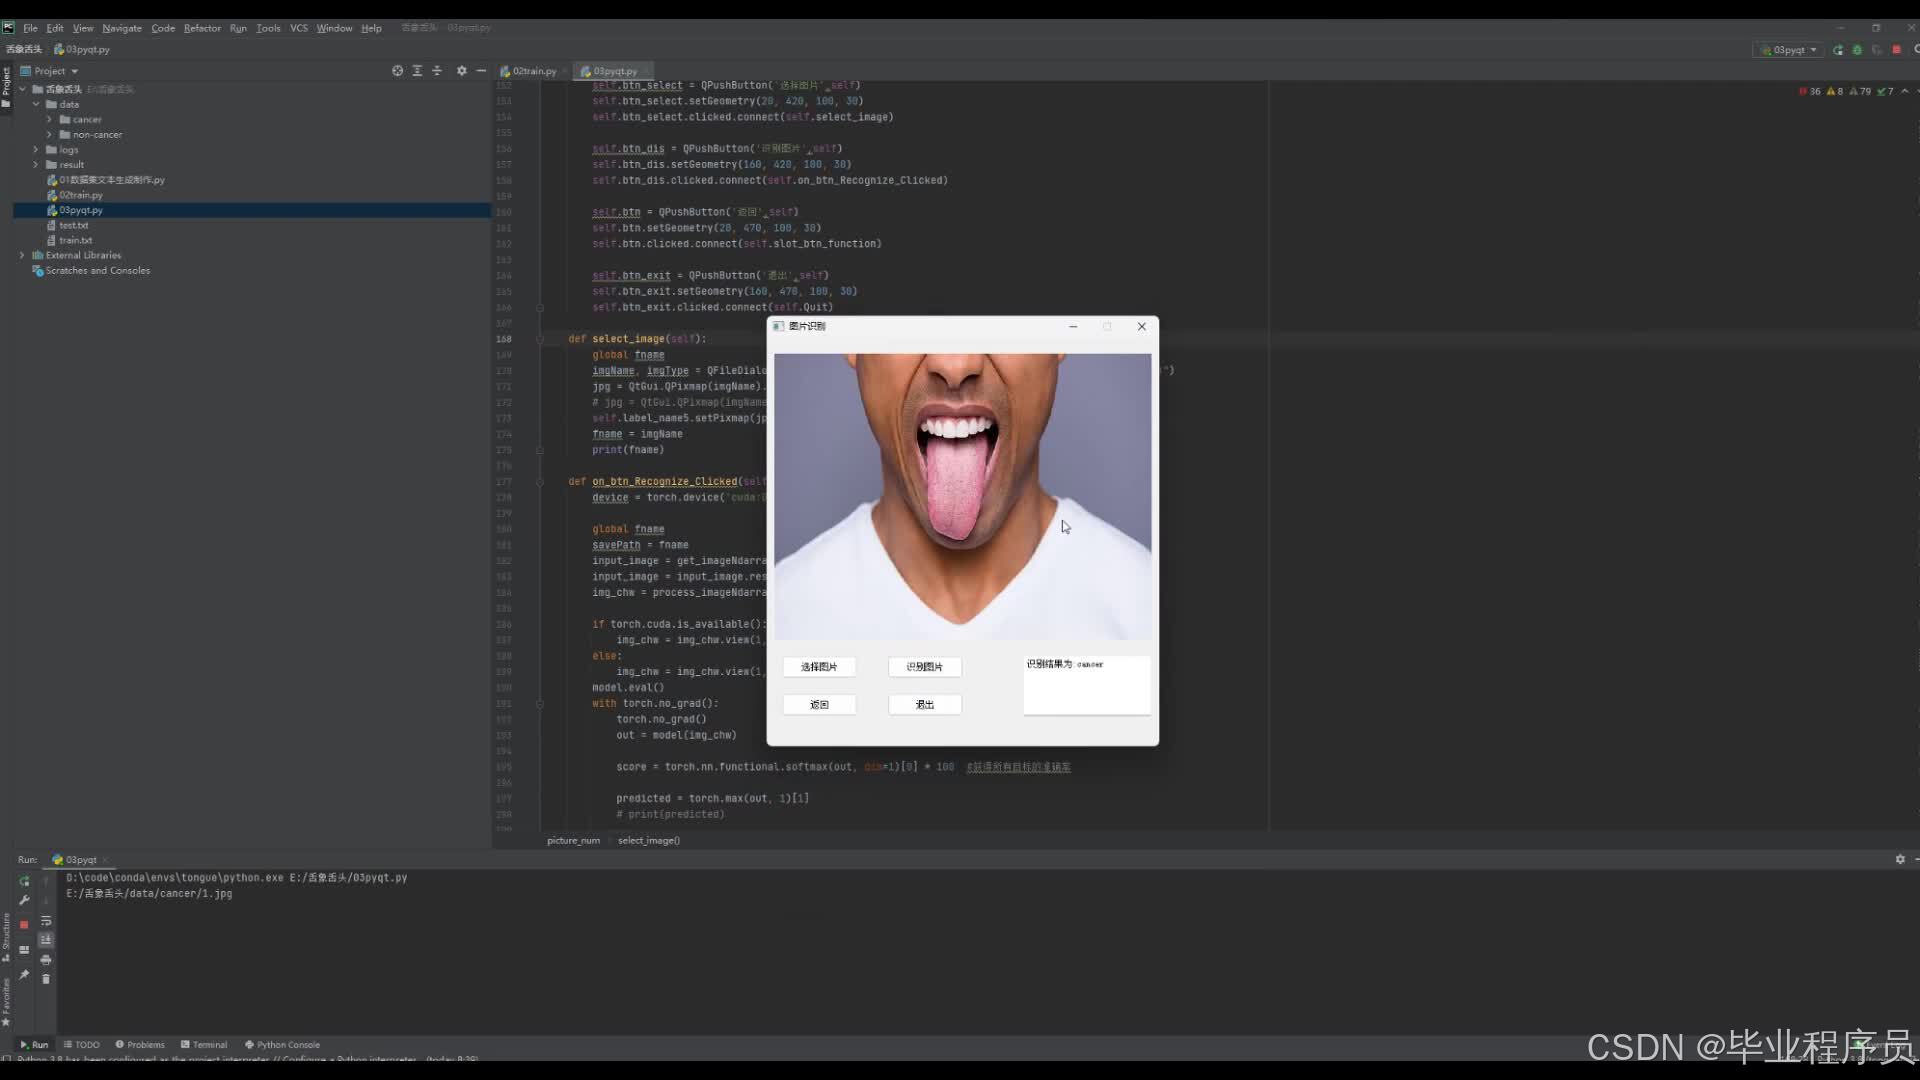This screenshot has height=1080, width=1920.
Task: Clear all console output with trash icon
Action: (46, 979)
